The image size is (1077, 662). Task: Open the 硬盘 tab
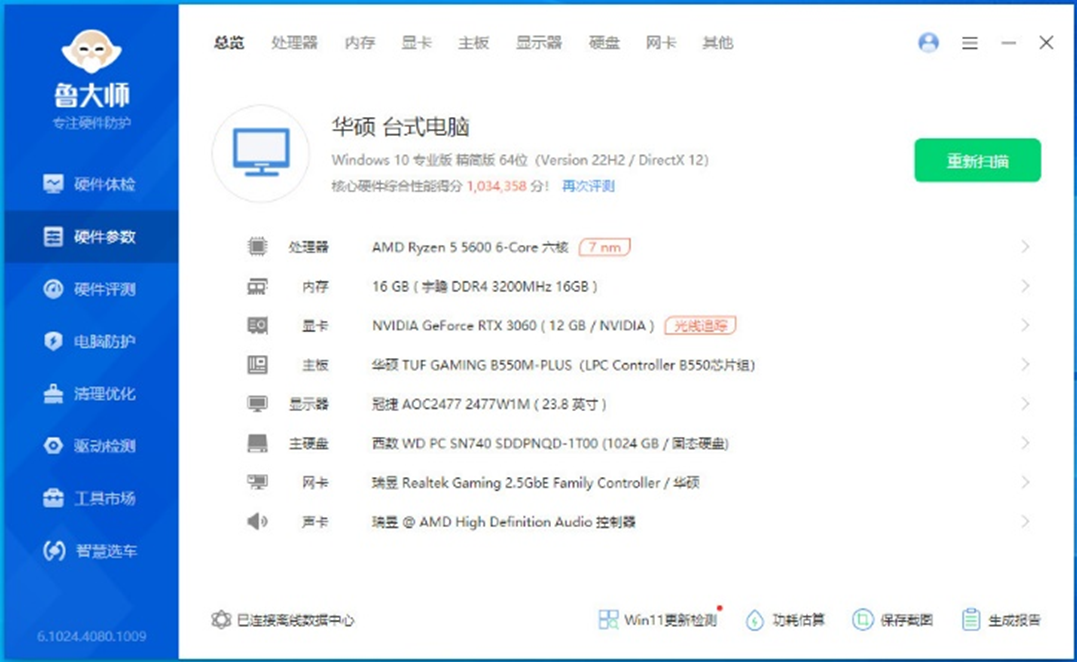tap(604, 43)
